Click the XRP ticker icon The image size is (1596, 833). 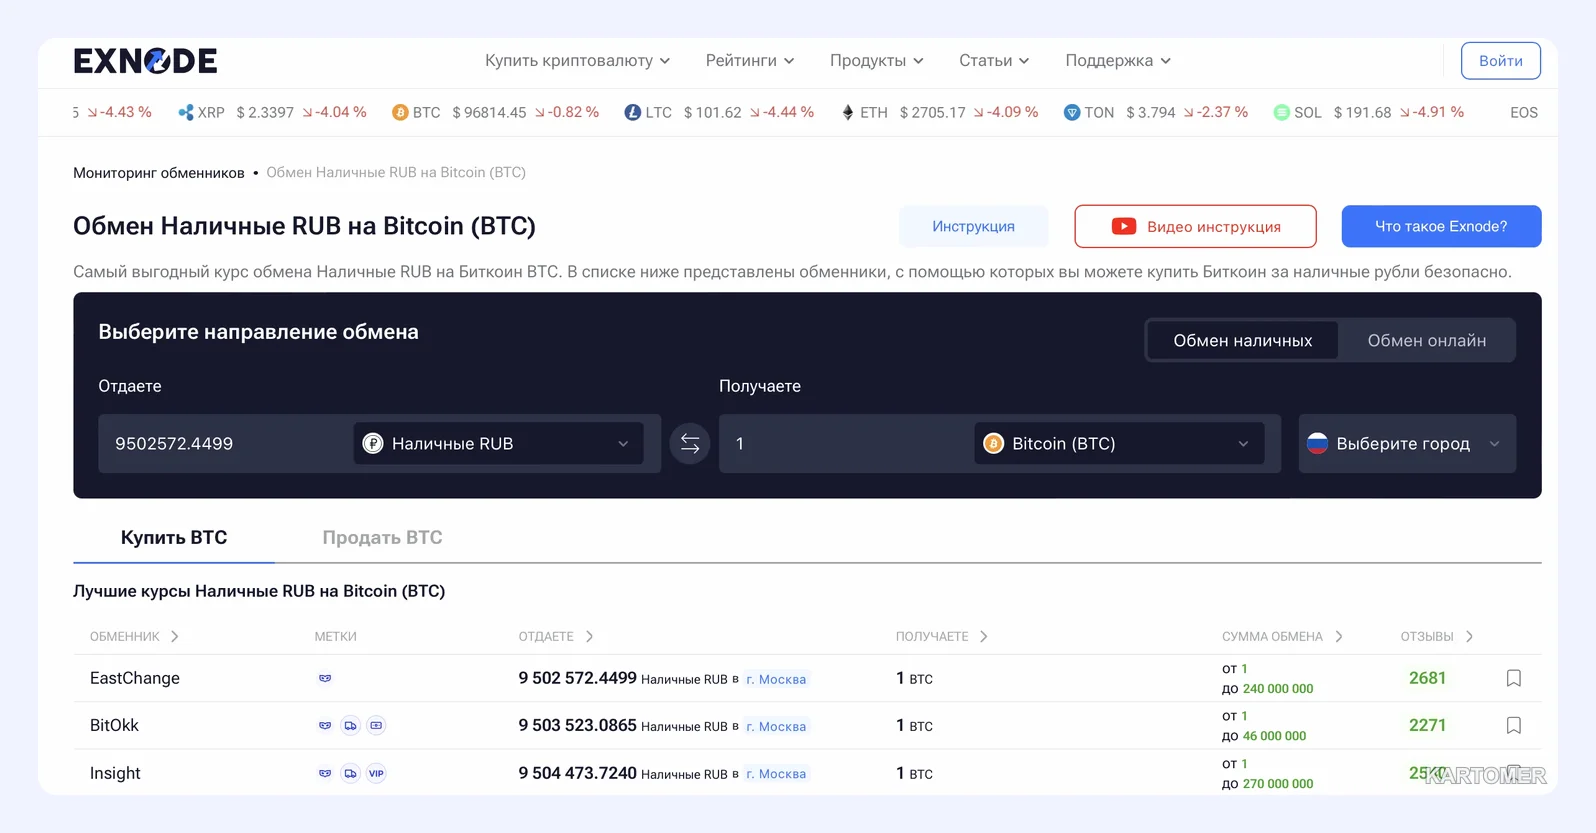[x=185, y=112]
